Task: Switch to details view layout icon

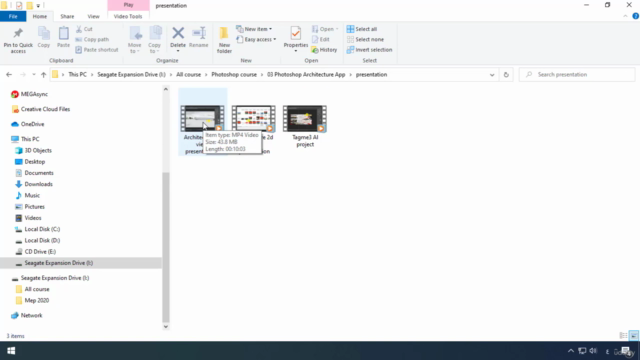Action: [x=623, y=336]
